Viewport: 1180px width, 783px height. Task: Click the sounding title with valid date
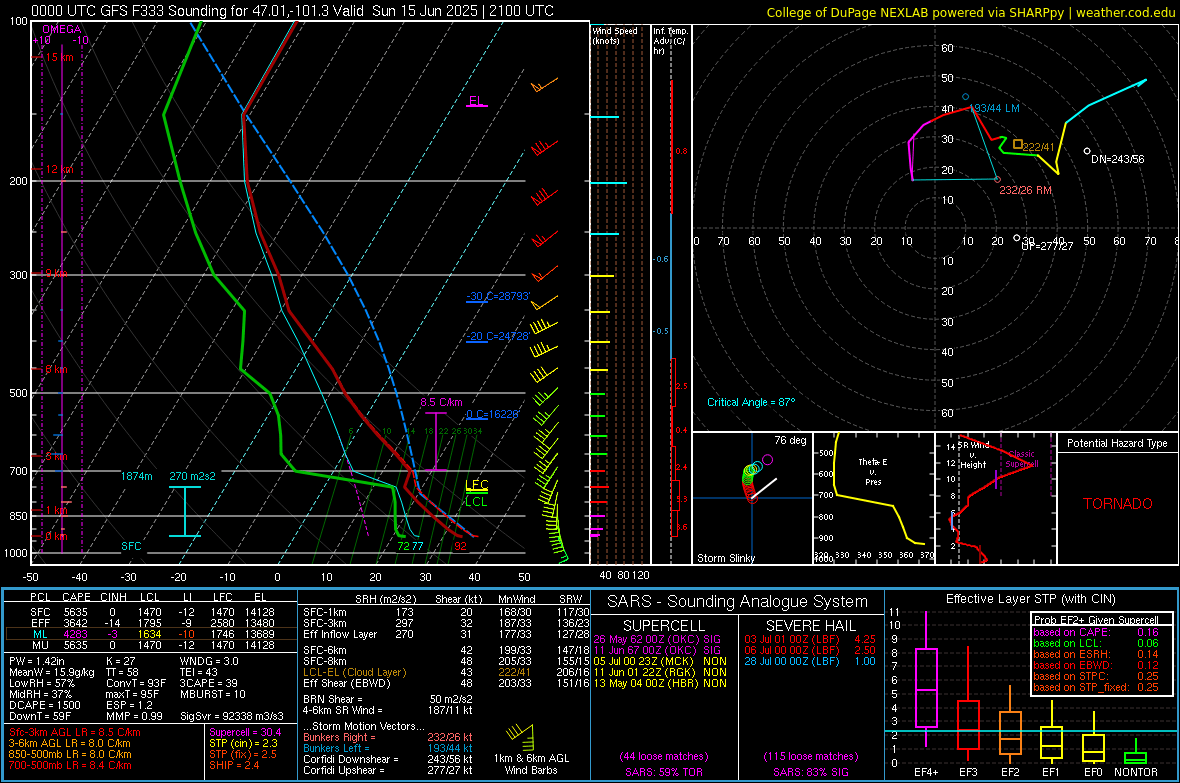point(292,11)
